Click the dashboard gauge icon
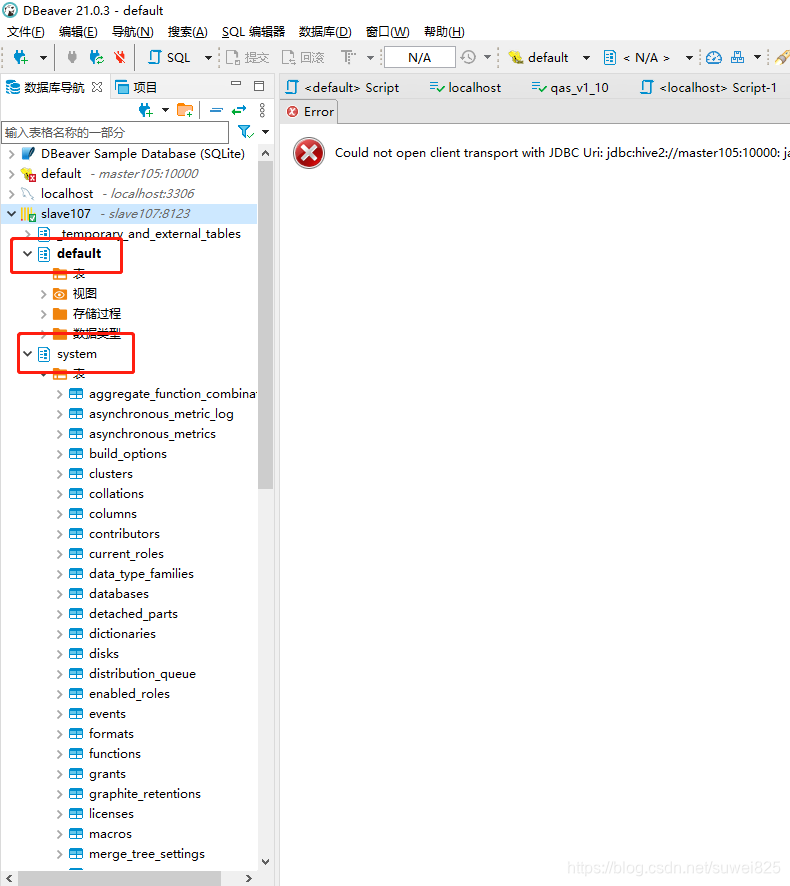 (x=714, y=57)
